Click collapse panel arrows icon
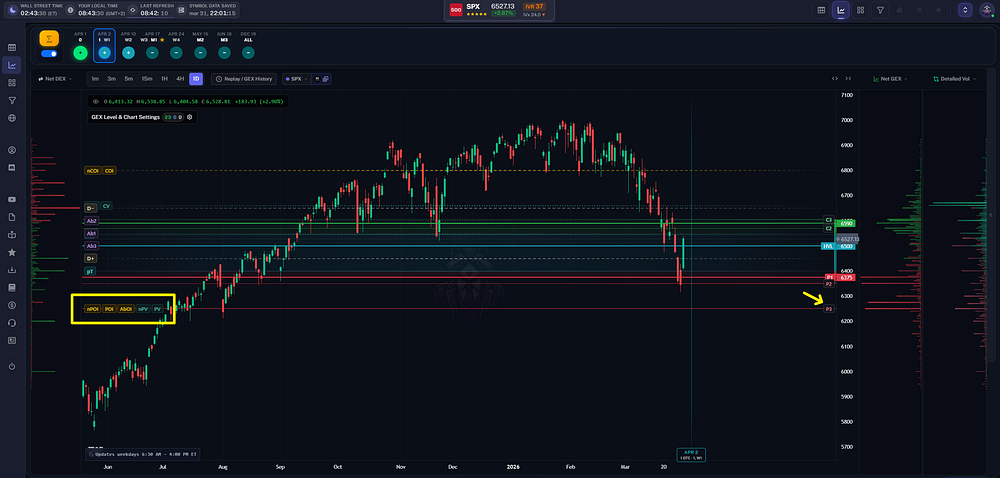This screenshot has height=478, width=1000. 848,79
